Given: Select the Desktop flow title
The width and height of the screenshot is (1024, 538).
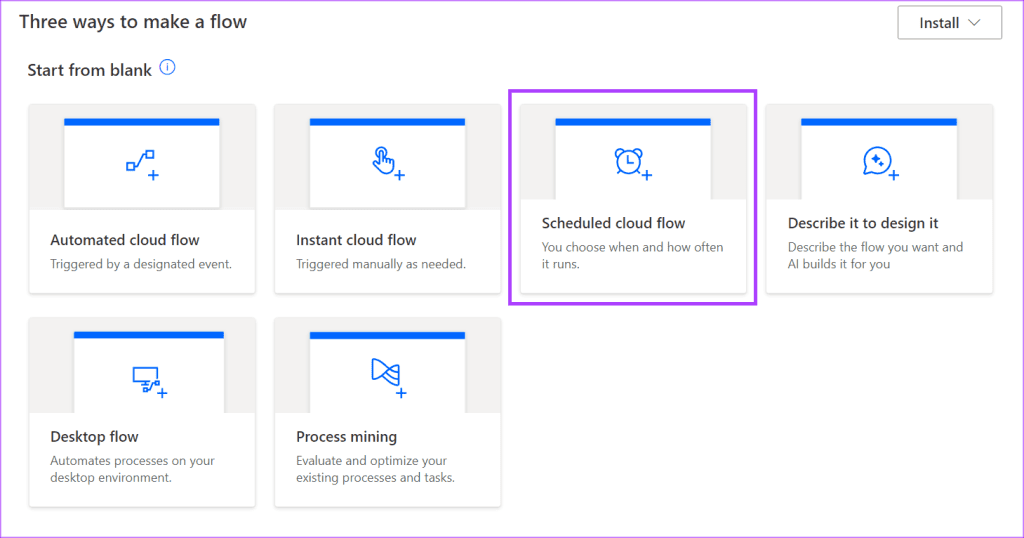Looking at the screenshot, I should click(x=94, y=437).
